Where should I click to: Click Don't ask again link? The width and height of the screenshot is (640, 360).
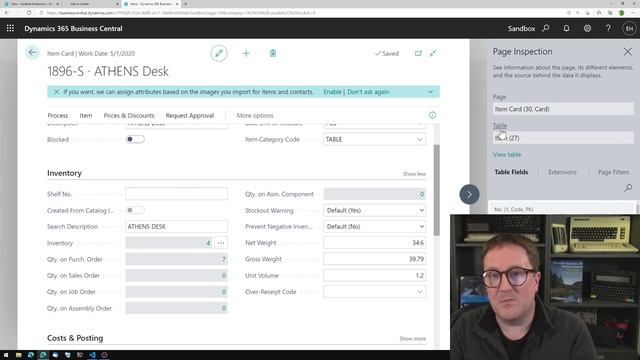click(x=368, y=92)
